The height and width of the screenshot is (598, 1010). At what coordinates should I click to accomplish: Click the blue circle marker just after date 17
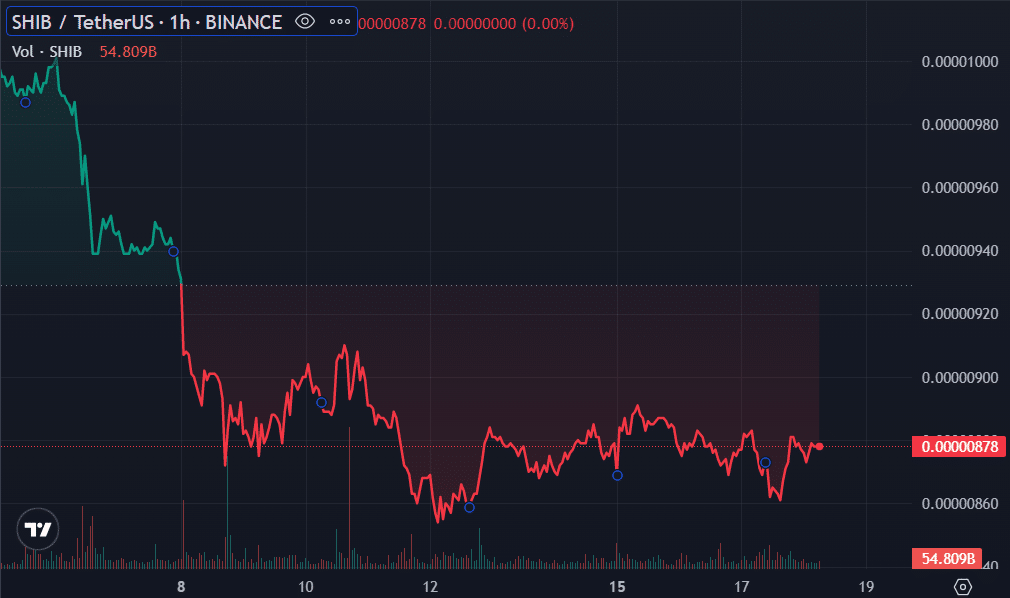click(765, 462)
